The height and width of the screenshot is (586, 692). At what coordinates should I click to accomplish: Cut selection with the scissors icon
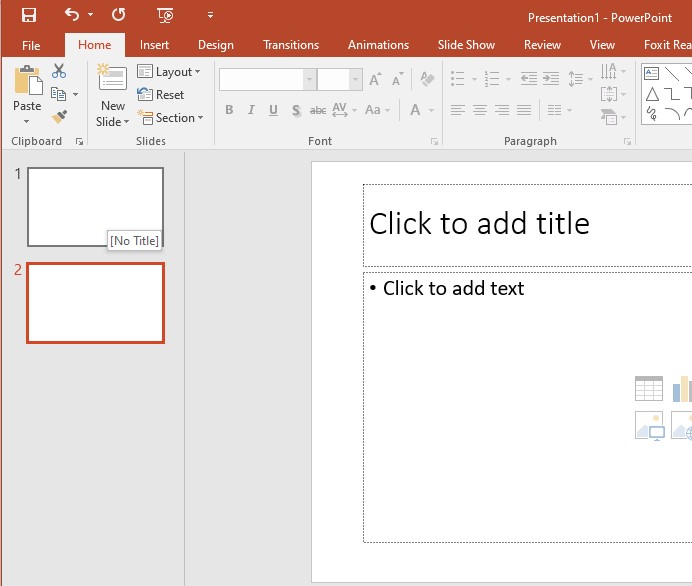(59, 71)
